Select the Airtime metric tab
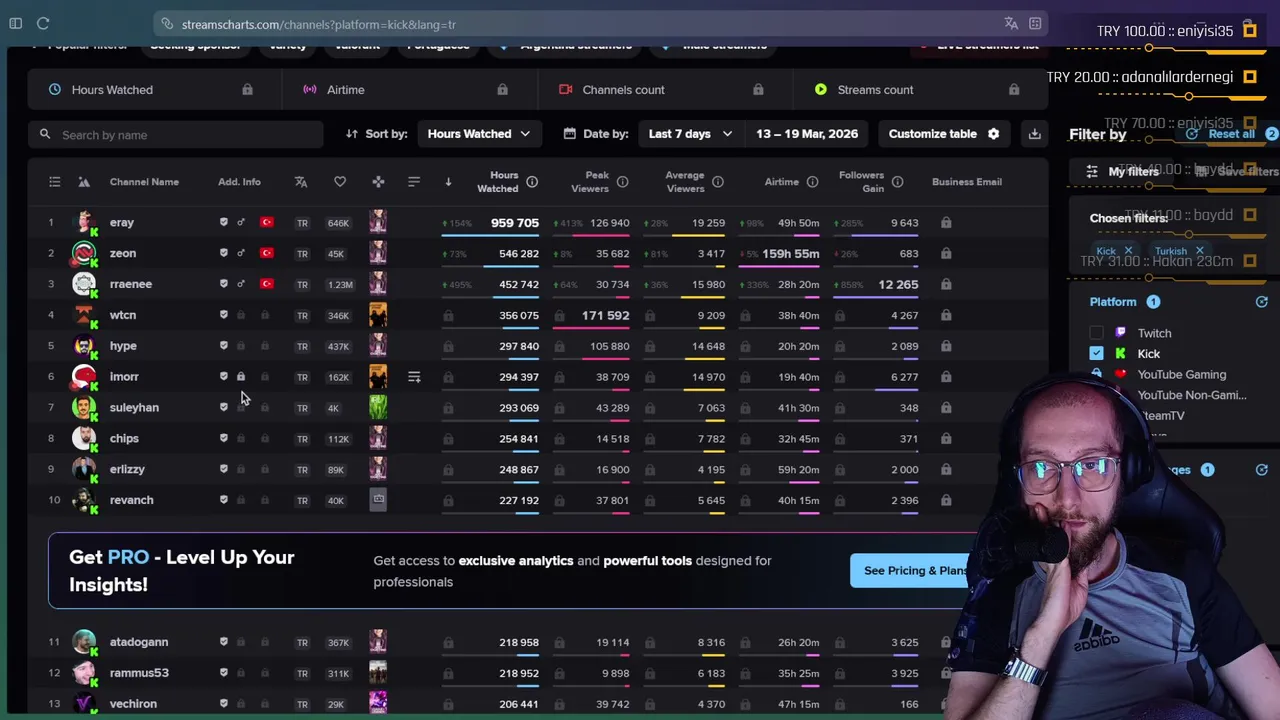This screenshot has width=1280, height=720. 410,90
